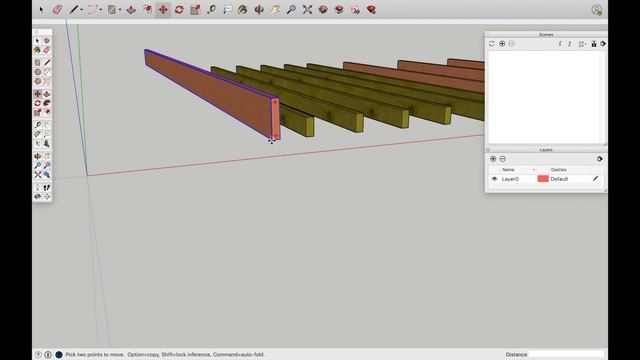Viewport: 640px width, 360px height.
Task: Open Extension Manager ruby icon in top toolbar
Action: tap(371, 9)
